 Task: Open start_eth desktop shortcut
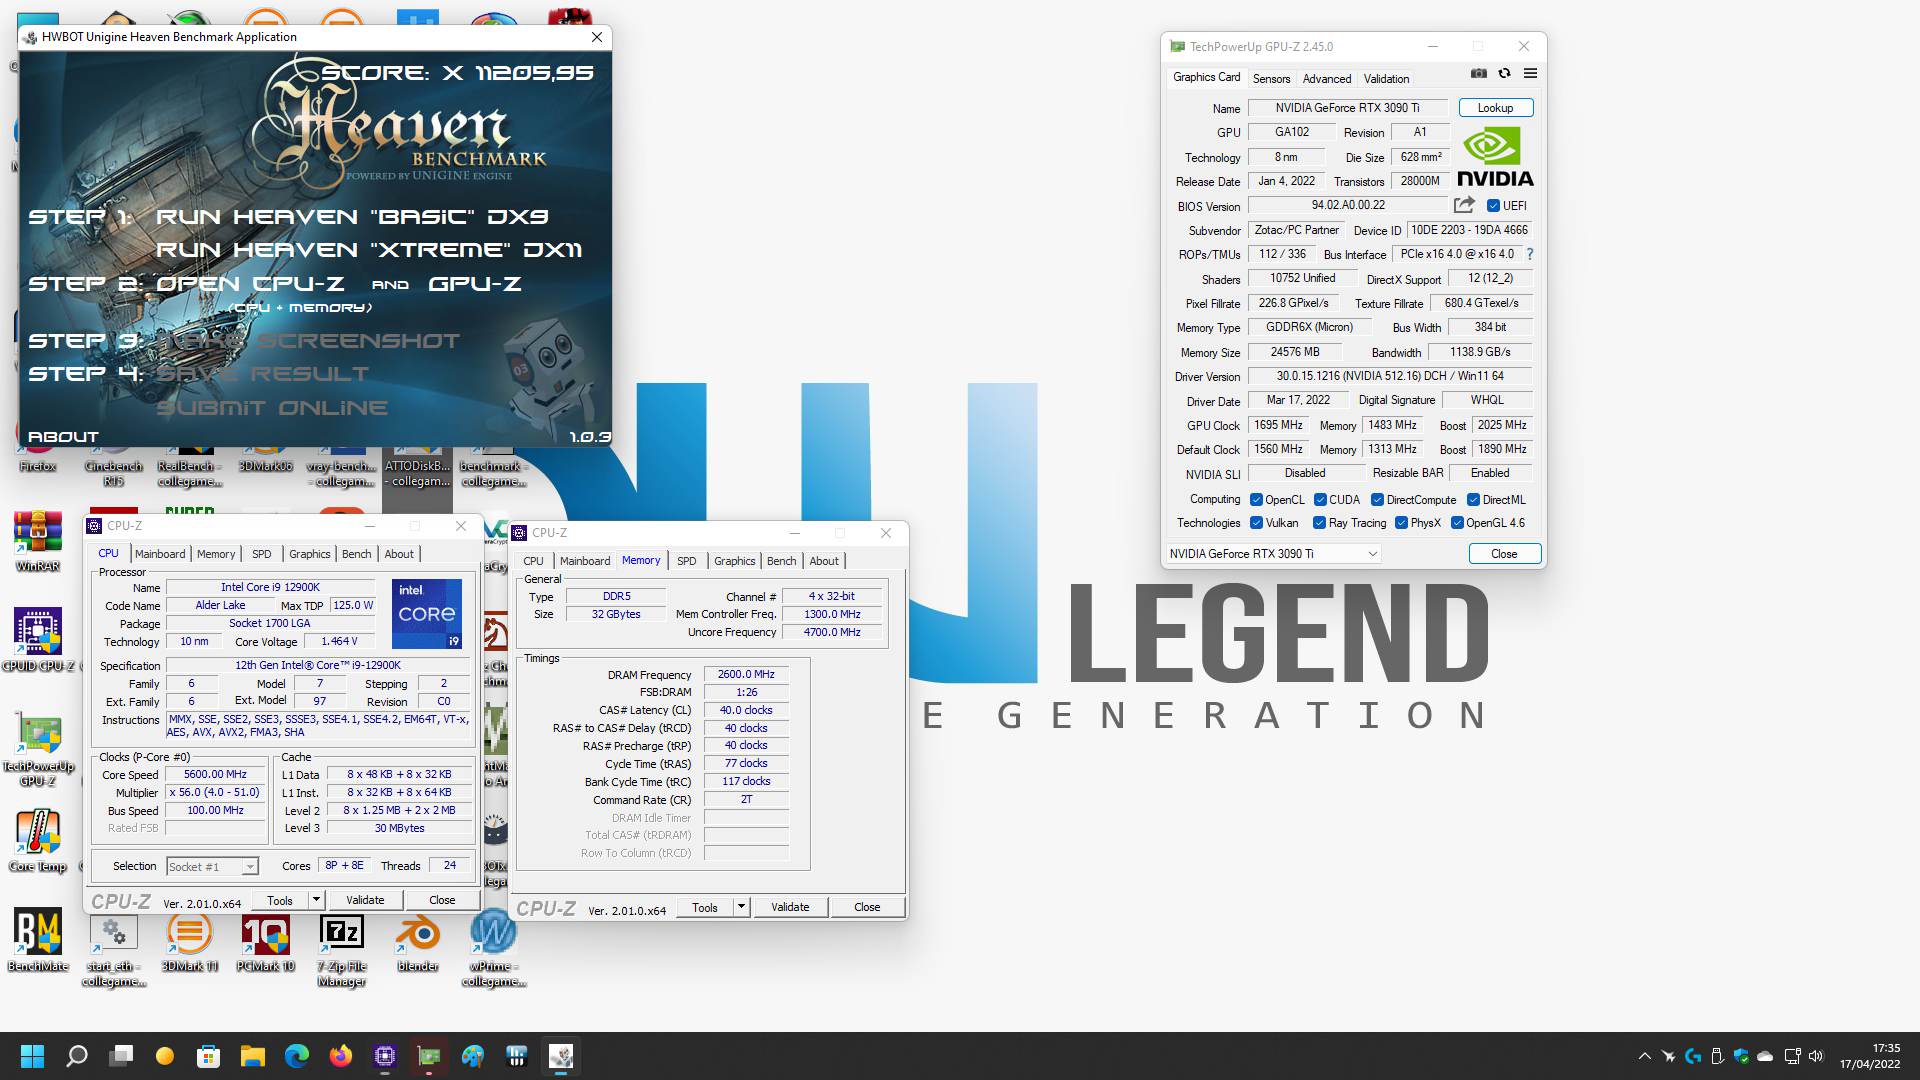pyautogui.click(x=113, y=950)
